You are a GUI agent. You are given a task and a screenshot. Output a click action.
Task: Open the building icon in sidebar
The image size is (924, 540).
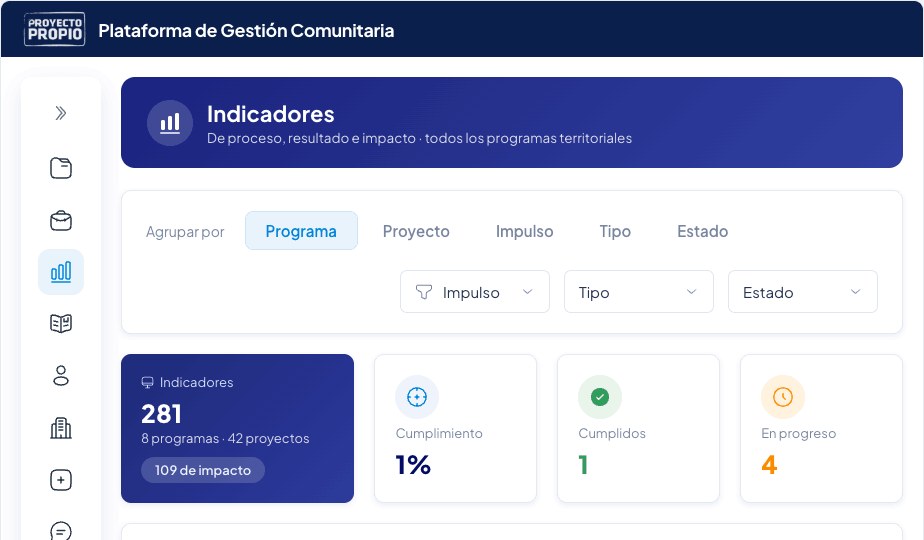point(61,428)
